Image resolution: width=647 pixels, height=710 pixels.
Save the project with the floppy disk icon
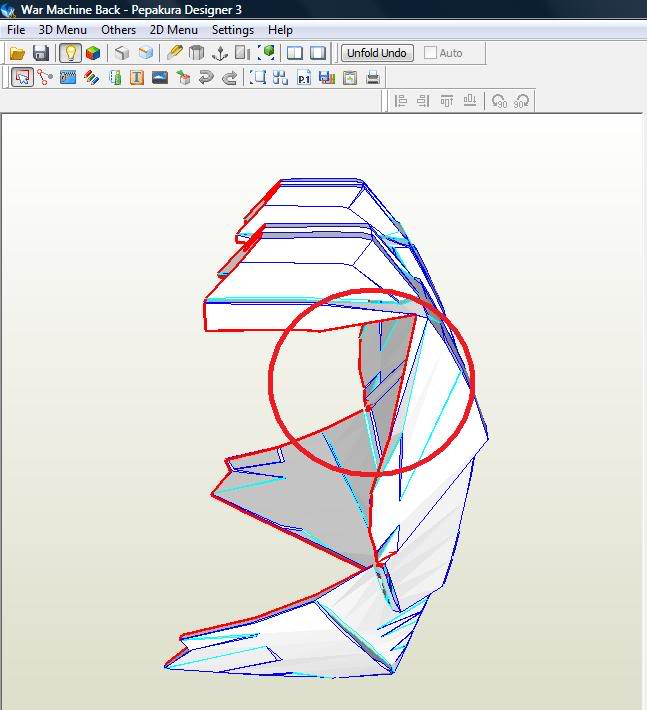tap(41, 53)
